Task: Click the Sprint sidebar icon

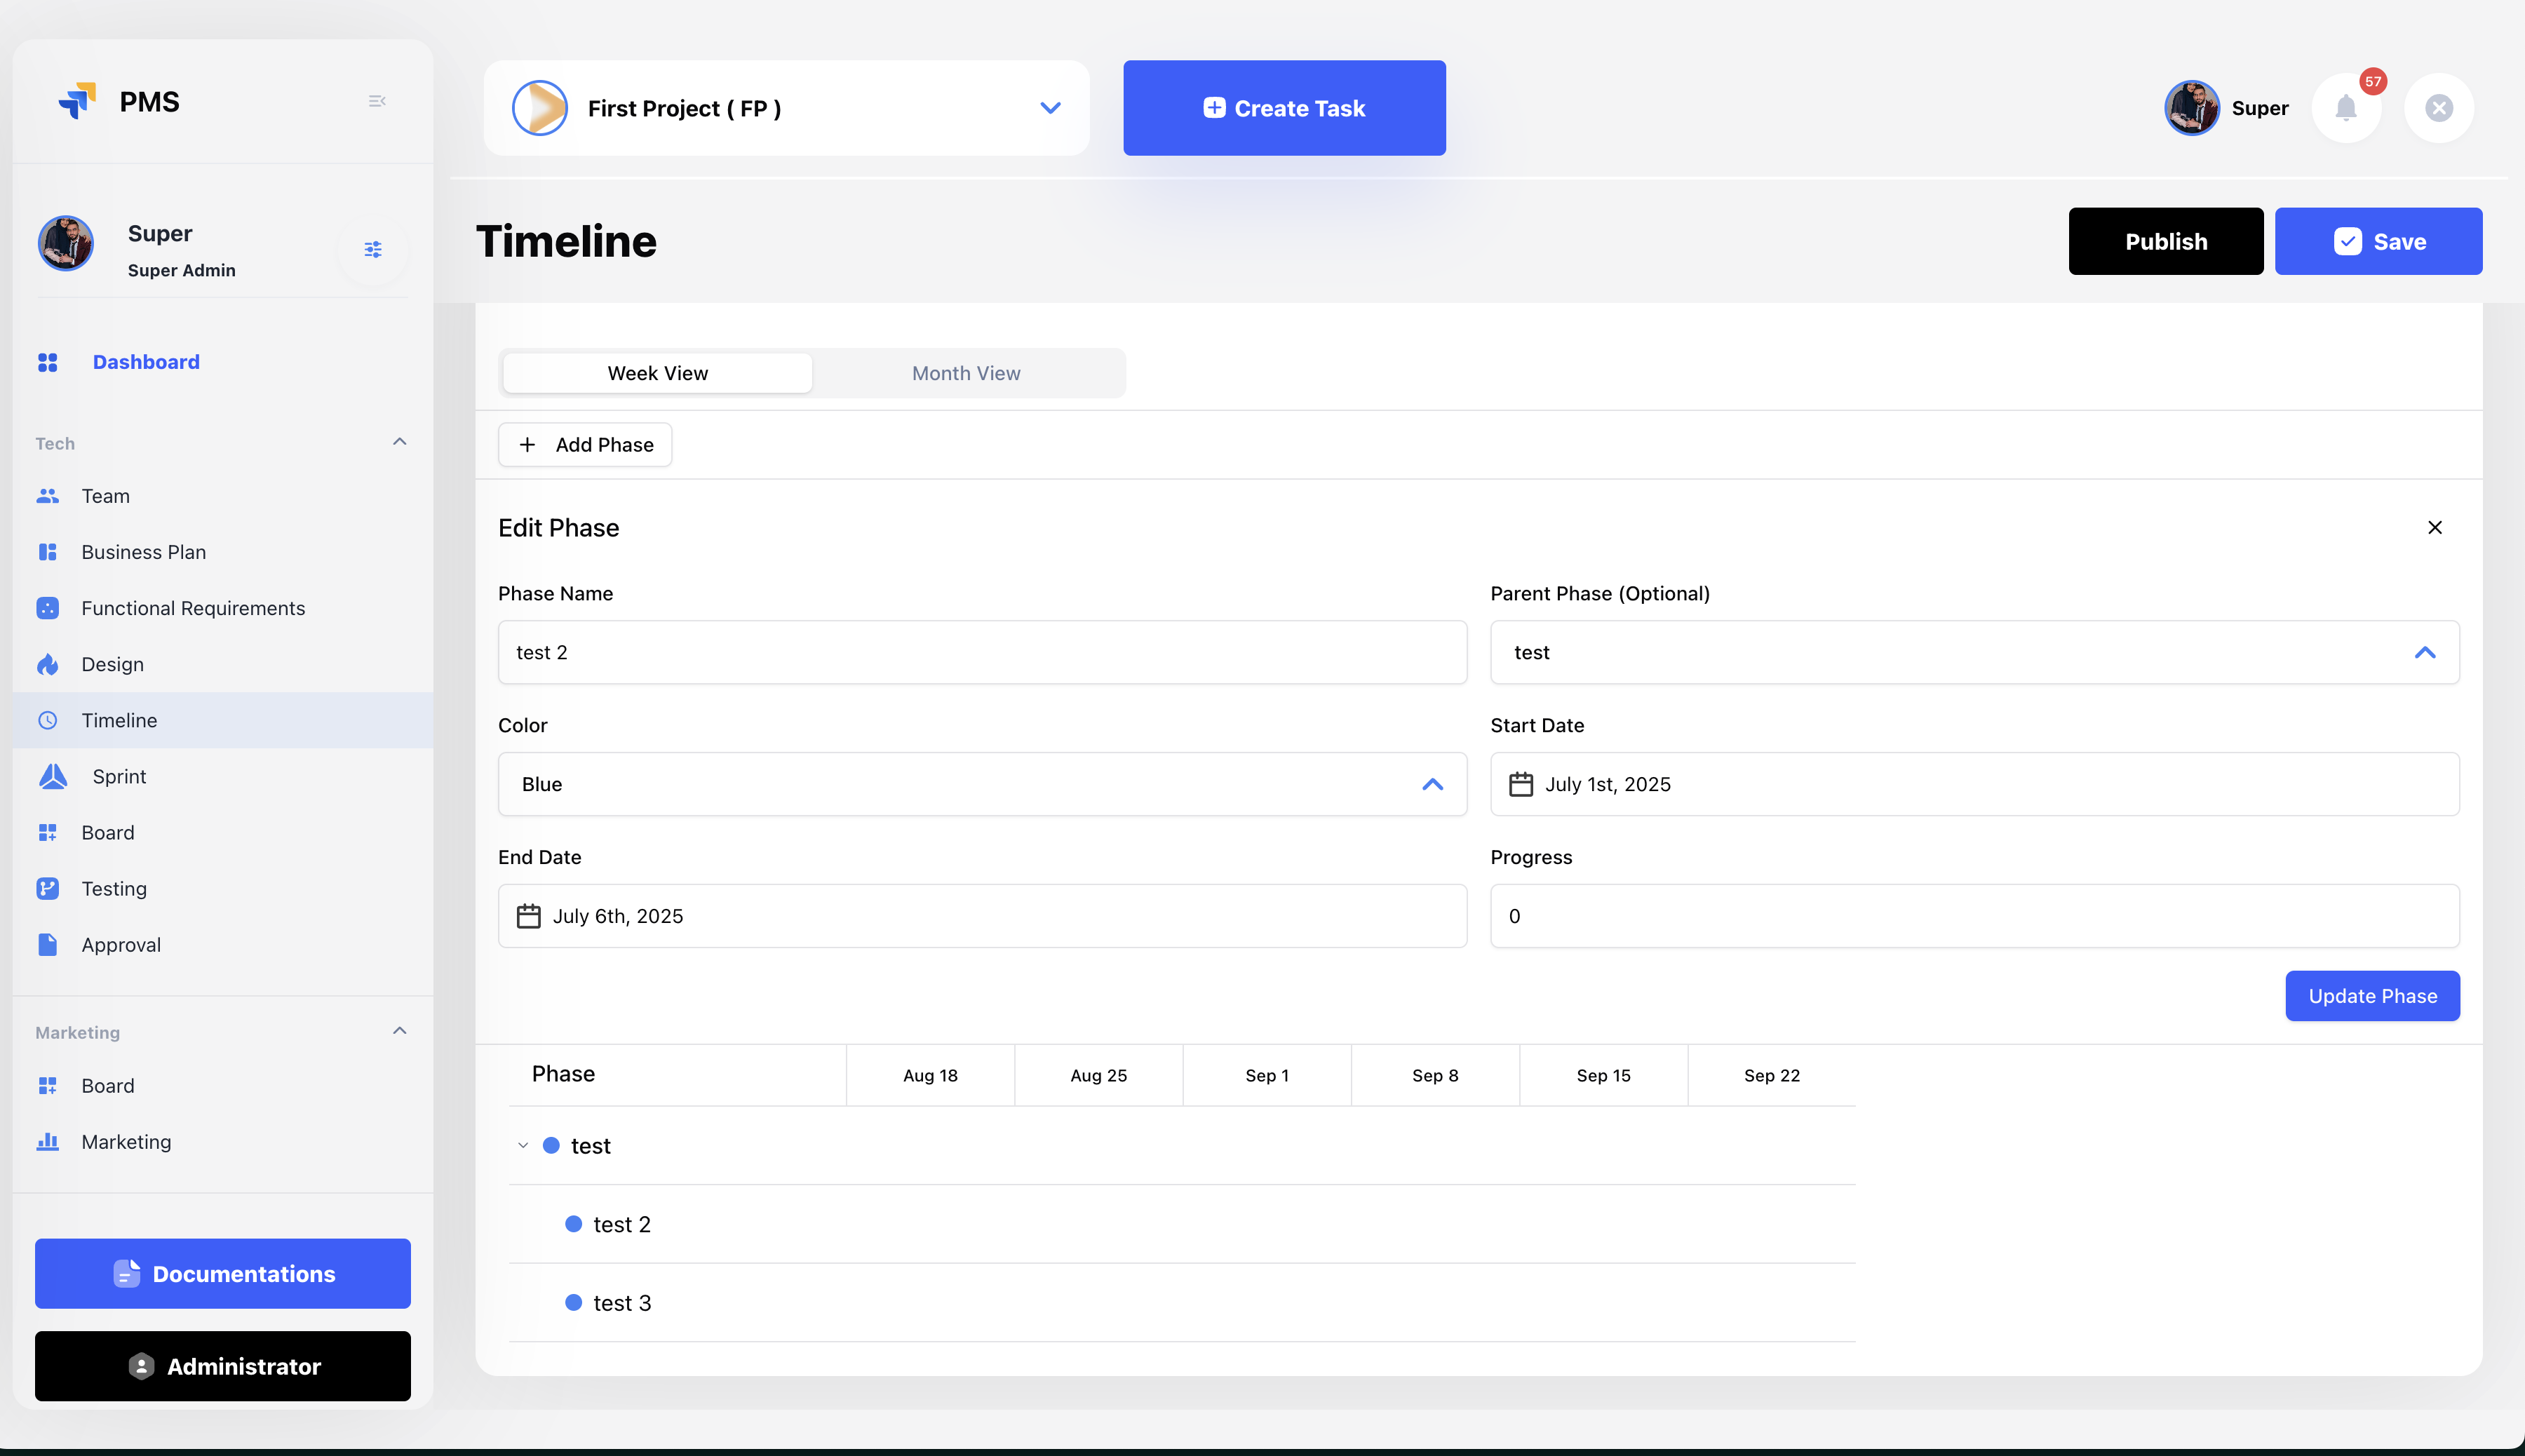Action: 53,776
